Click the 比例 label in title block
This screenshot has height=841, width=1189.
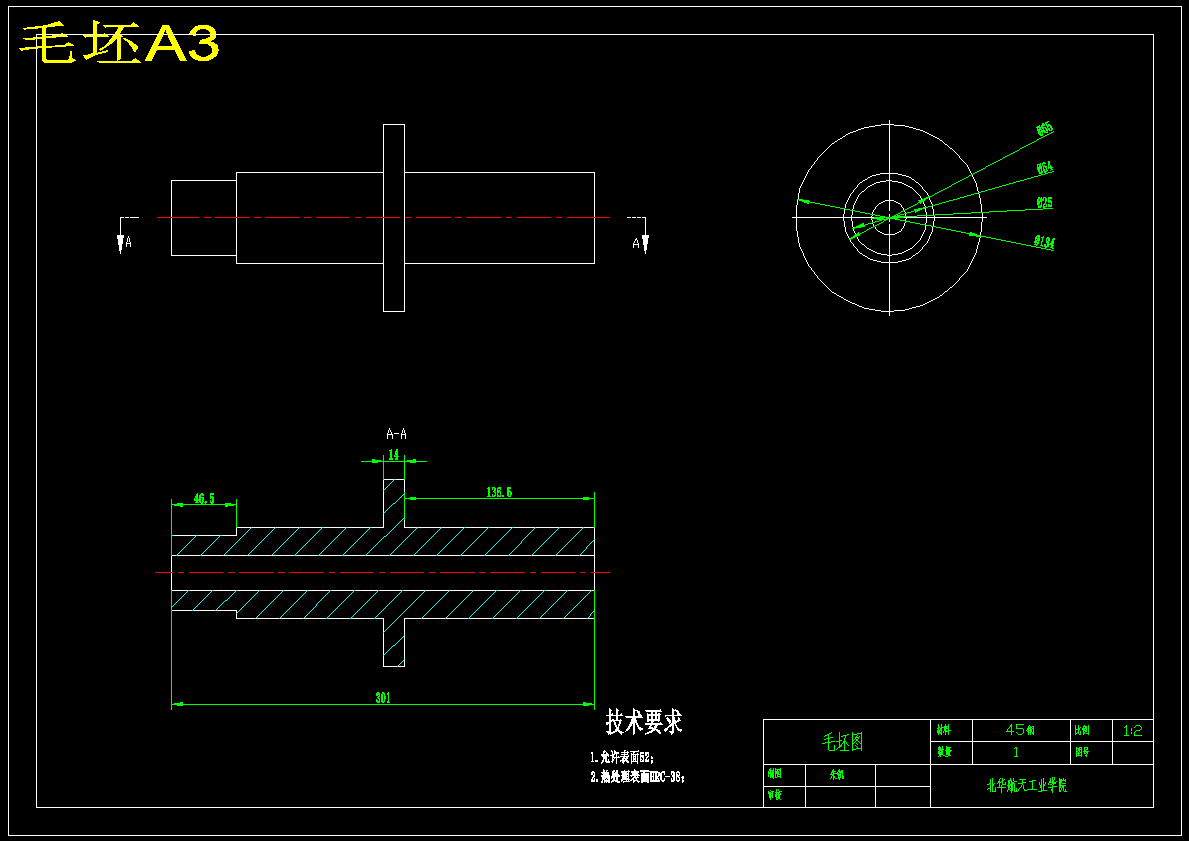point(1081,730)
